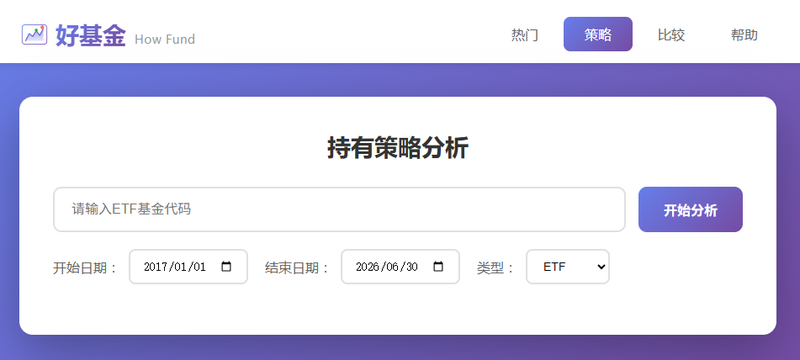This screenshot has width=800, height=360.
Task: Go to the 比较 nav tab
Action: pyautogui.click(x=671, y=35)
